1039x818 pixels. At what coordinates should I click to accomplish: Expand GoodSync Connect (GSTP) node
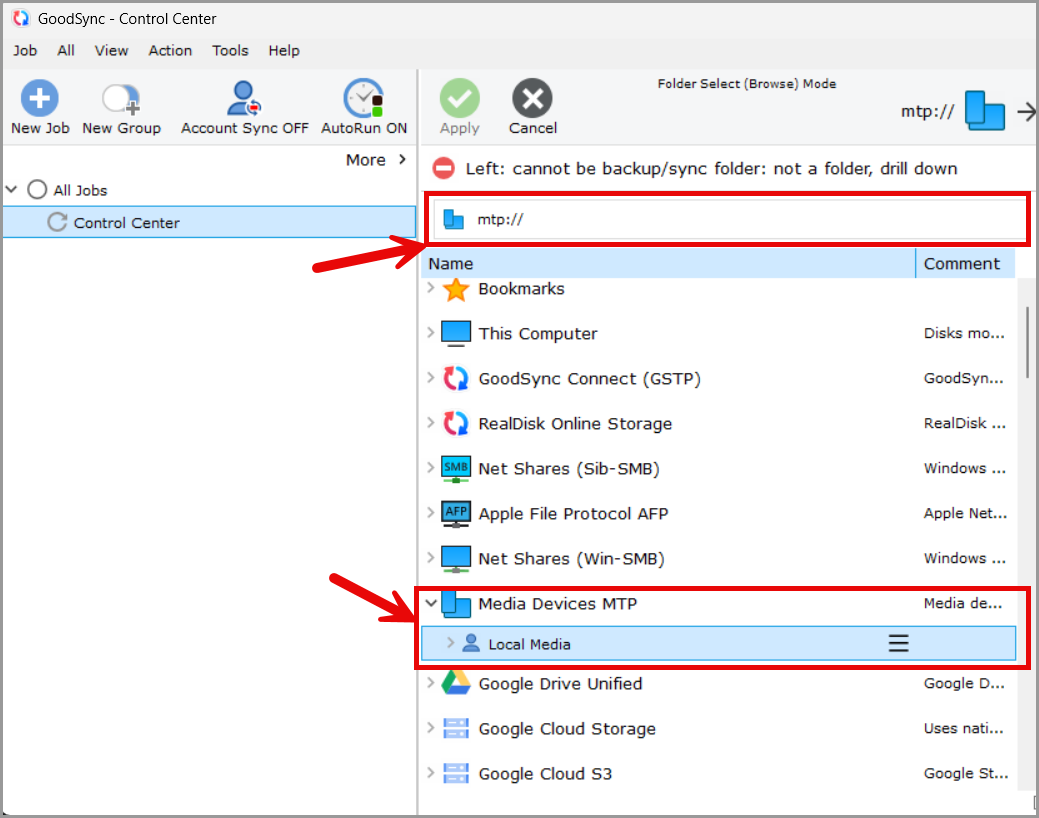pos(431,377)
